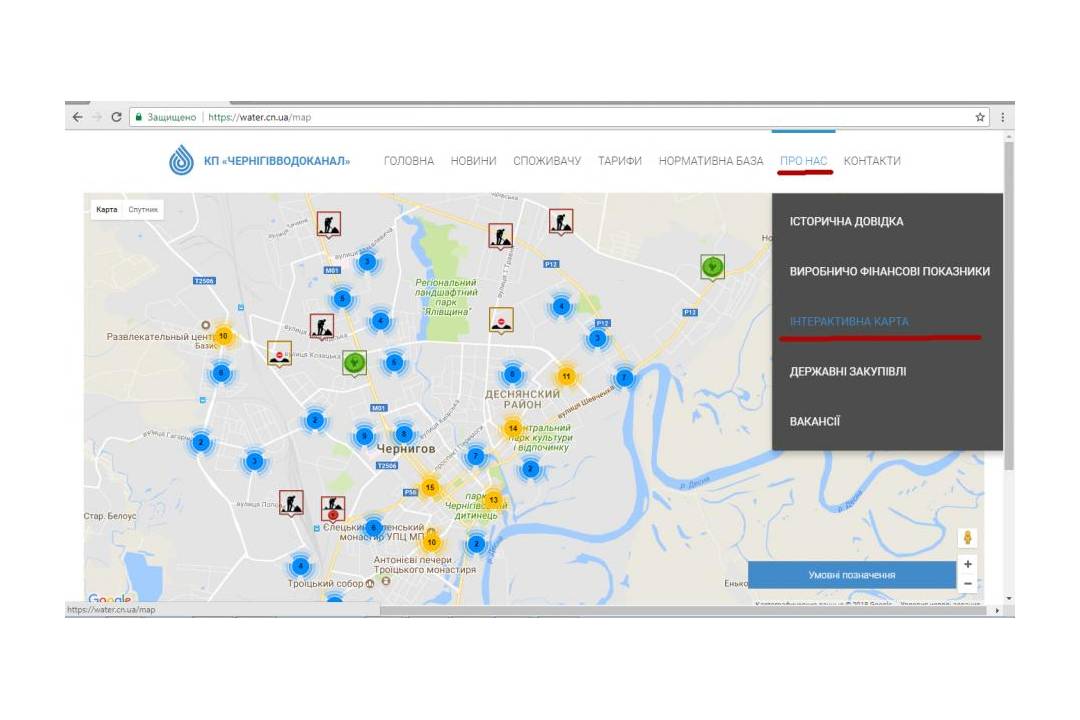This screenshot has width=1080, height=720.
Task: Click the excavation marker with the red dot
Action: click(333, 508)
